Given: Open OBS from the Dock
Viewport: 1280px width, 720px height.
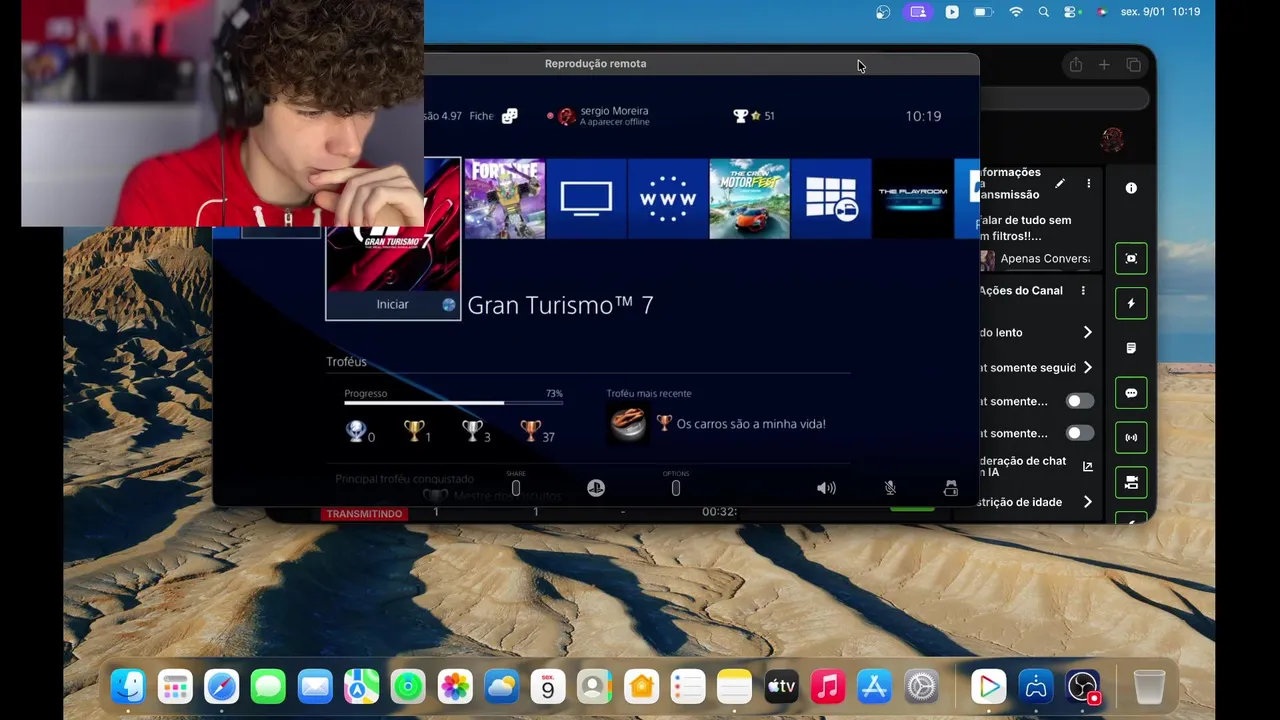Looking at the screenshot, I should pos(1082,687).
